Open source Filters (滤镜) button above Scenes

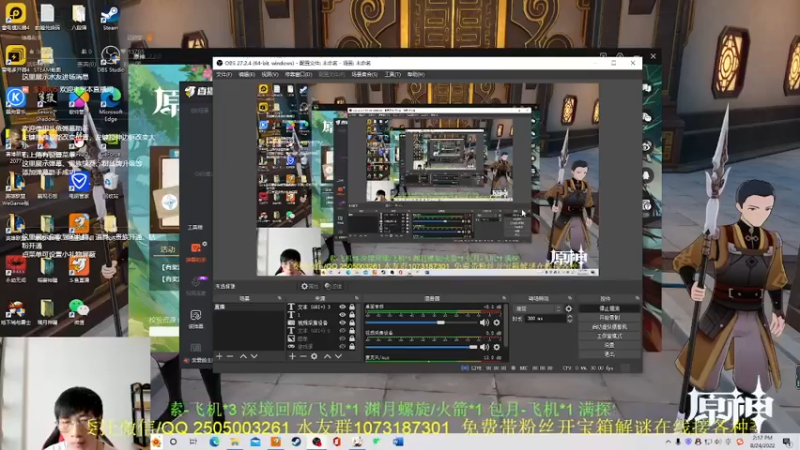tap(333, 286)
